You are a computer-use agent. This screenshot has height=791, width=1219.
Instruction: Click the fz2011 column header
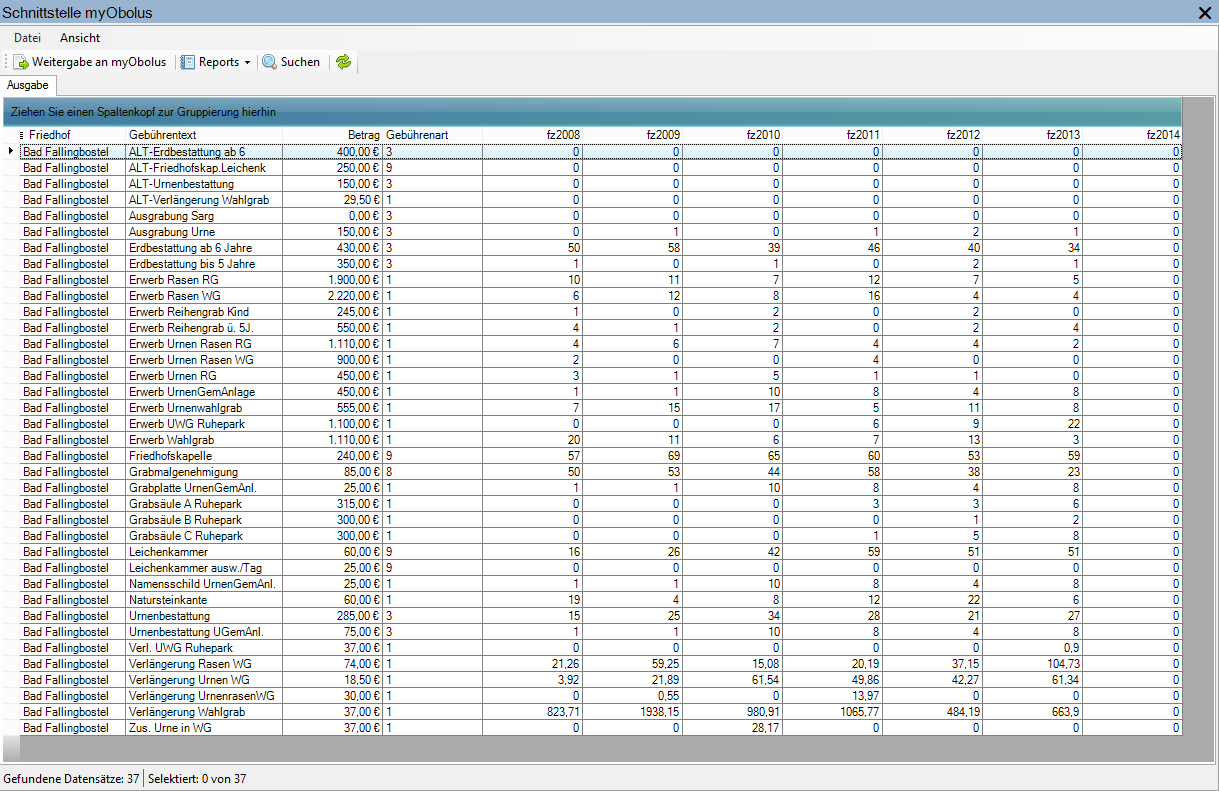coord(832,135)
